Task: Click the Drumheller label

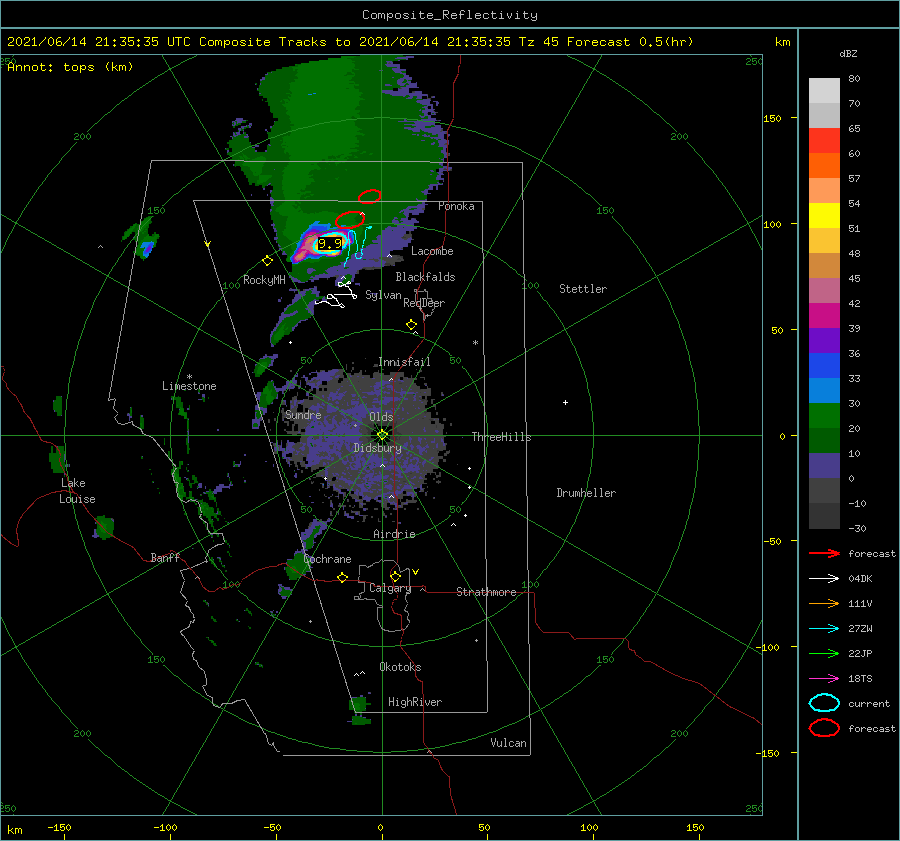Action: [x=586, y=493]
